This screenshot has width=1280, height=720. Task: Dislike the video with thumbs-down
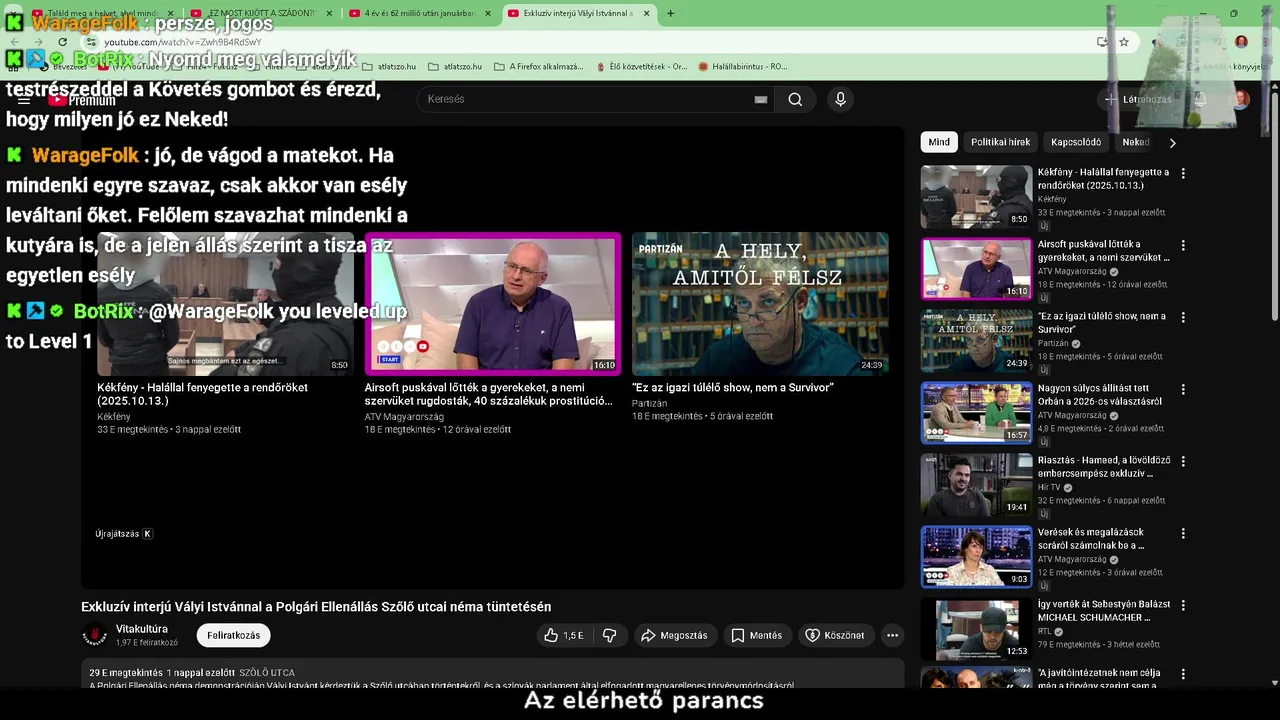click(x=609, y=635)
